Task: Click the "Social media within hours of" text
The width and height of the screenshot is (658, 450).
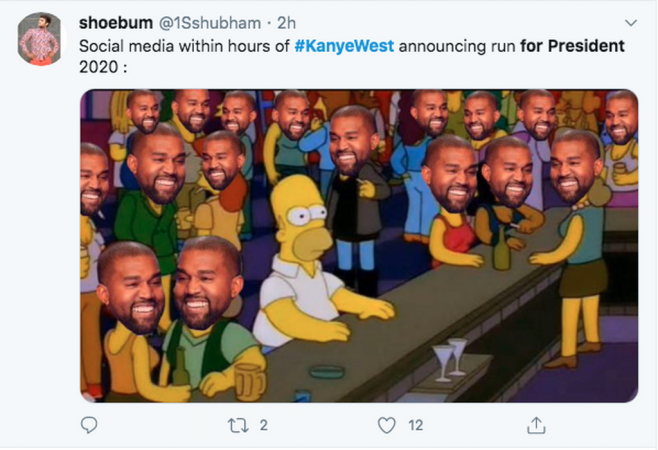Action: (184, 46)
